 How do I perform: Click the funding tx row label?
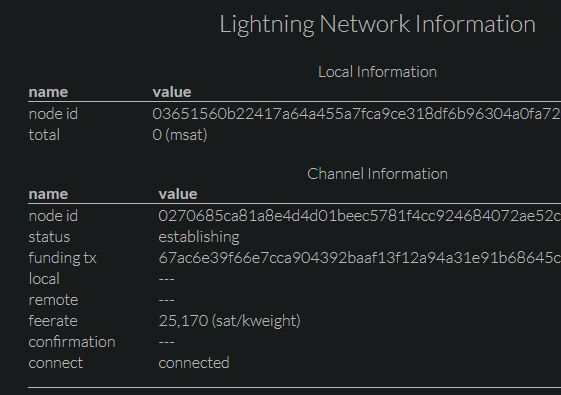[x=63, y=258]
